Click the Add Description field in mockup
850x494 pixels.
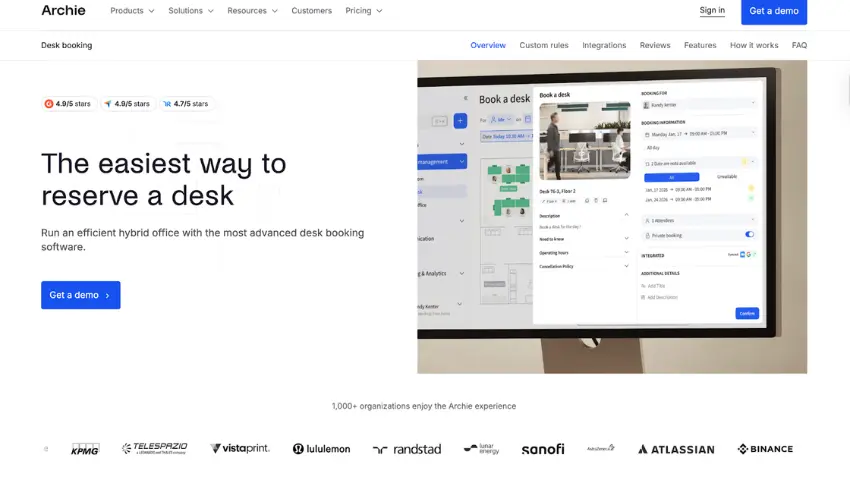point(659,297)
